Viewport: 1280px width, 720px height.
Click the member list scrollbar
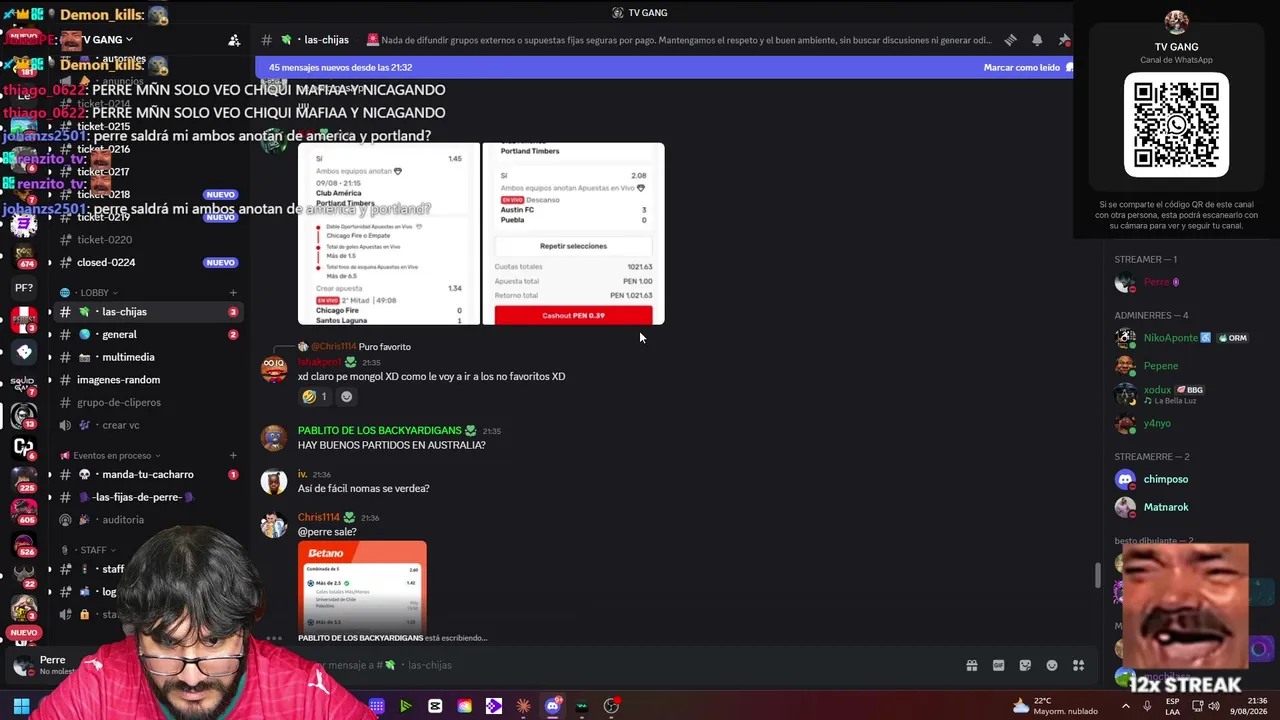(1097, 576)
